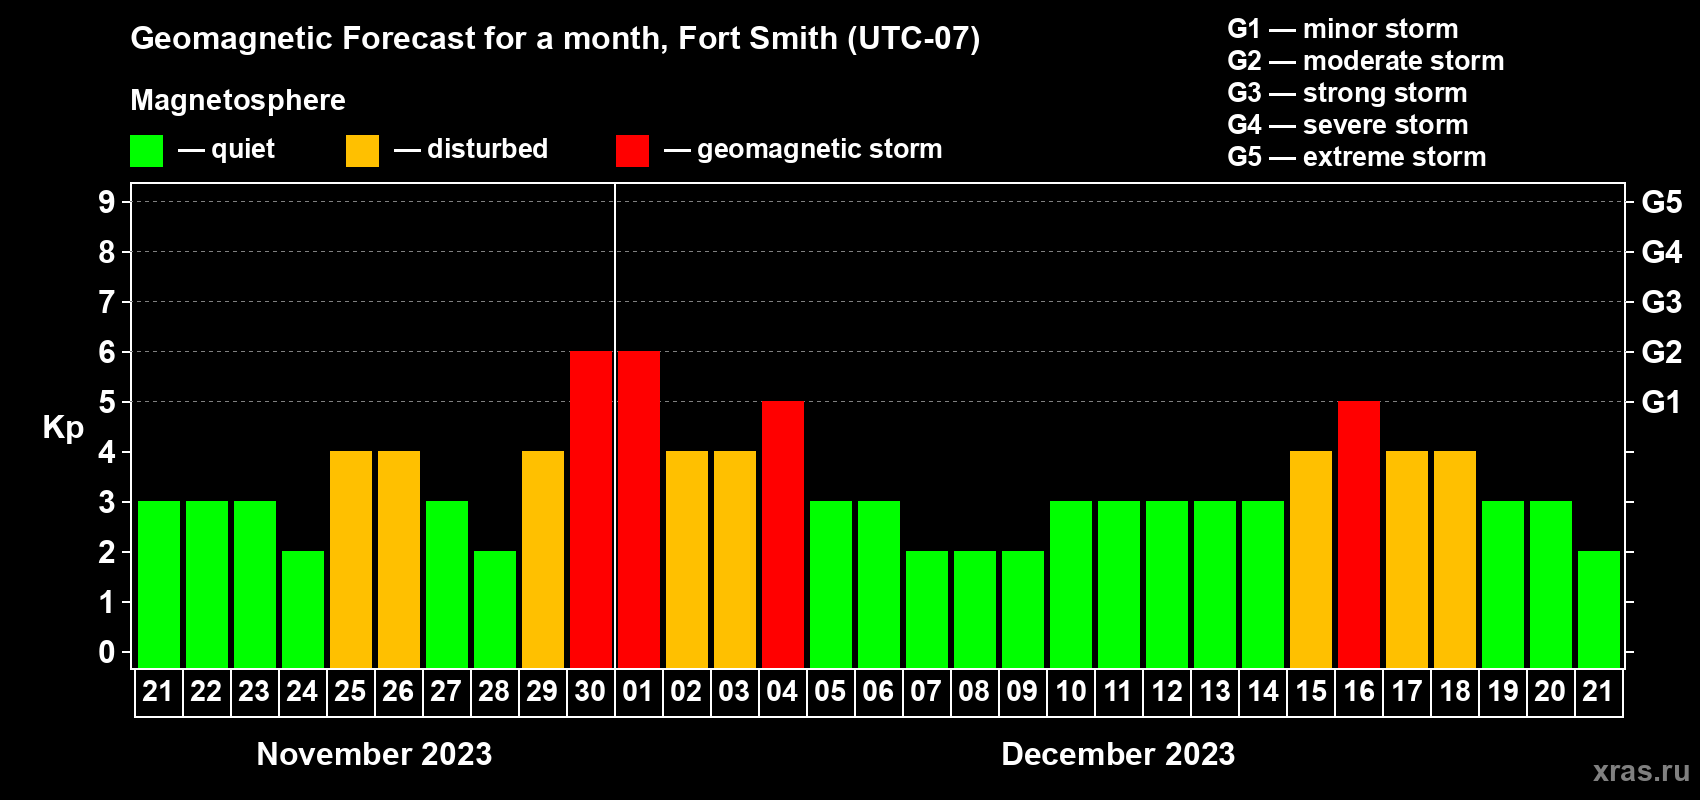Click date label 16 on the axis

(x=1358, y=691)
